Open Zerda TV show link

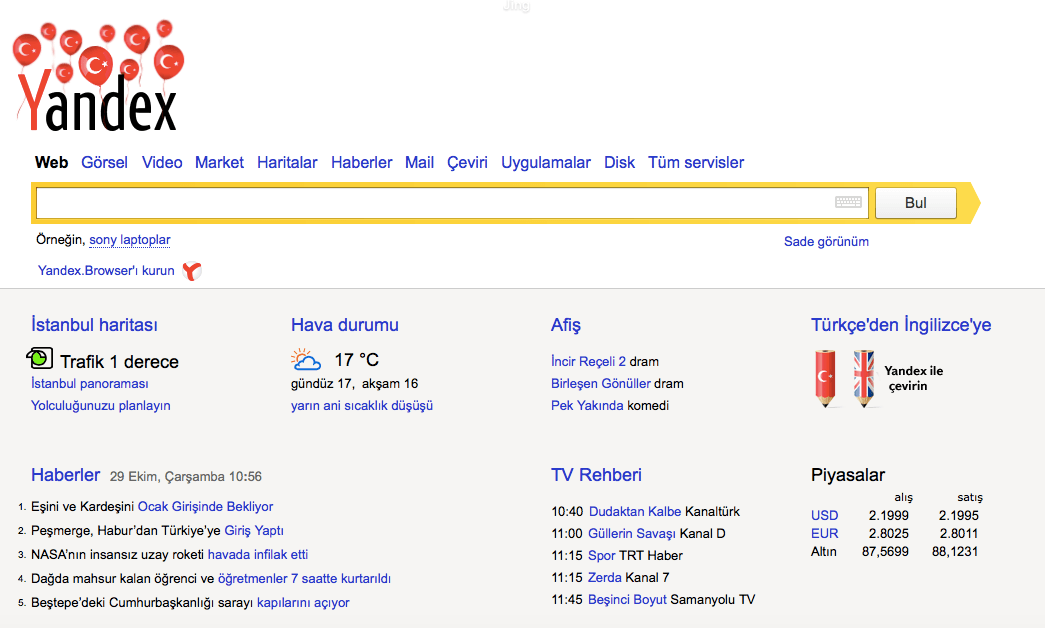pos(604,577)
